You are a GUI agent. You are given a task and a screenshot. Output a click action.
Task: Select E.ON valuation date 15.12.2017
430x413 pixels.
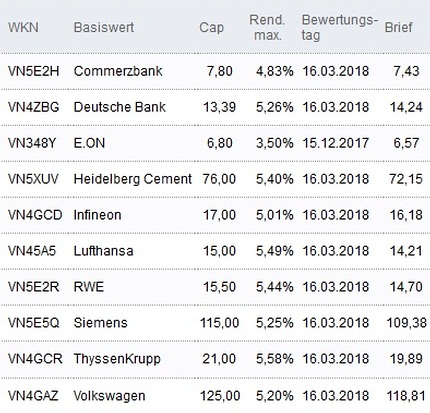pos(336,143)
